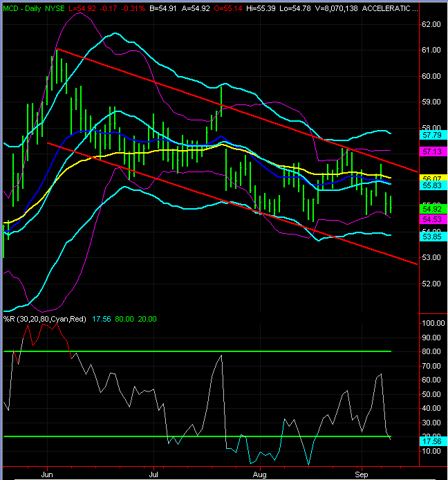Viewport: 448px width, 480px height.
Task: Click the green 80.00 overbought line
Action: point(197,351)
